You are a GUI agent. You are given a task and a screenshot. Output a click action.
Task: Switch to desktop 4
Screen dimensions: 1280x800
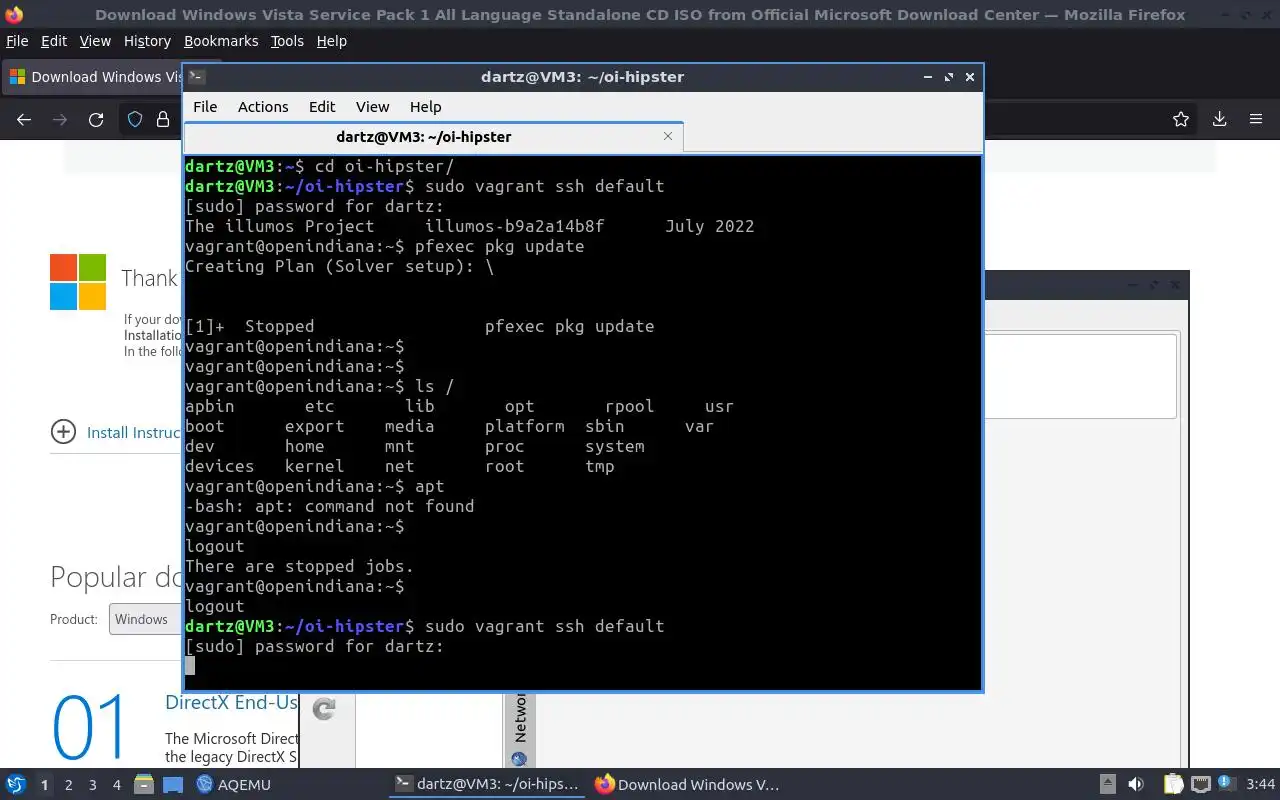117,785
